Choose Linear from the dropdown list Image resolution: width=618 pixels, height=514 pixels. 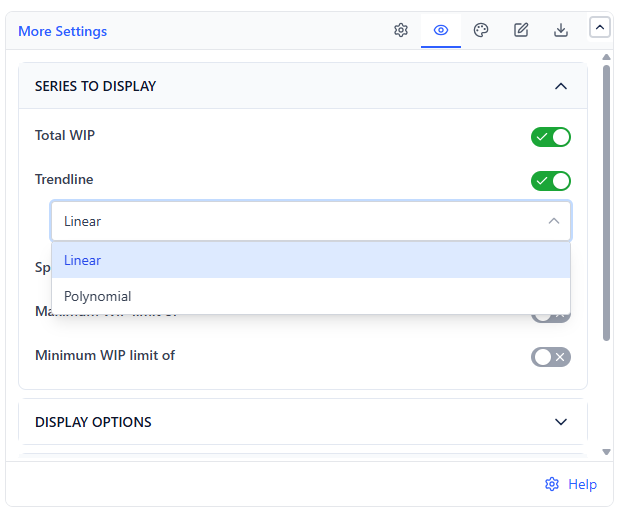(311, 260)
